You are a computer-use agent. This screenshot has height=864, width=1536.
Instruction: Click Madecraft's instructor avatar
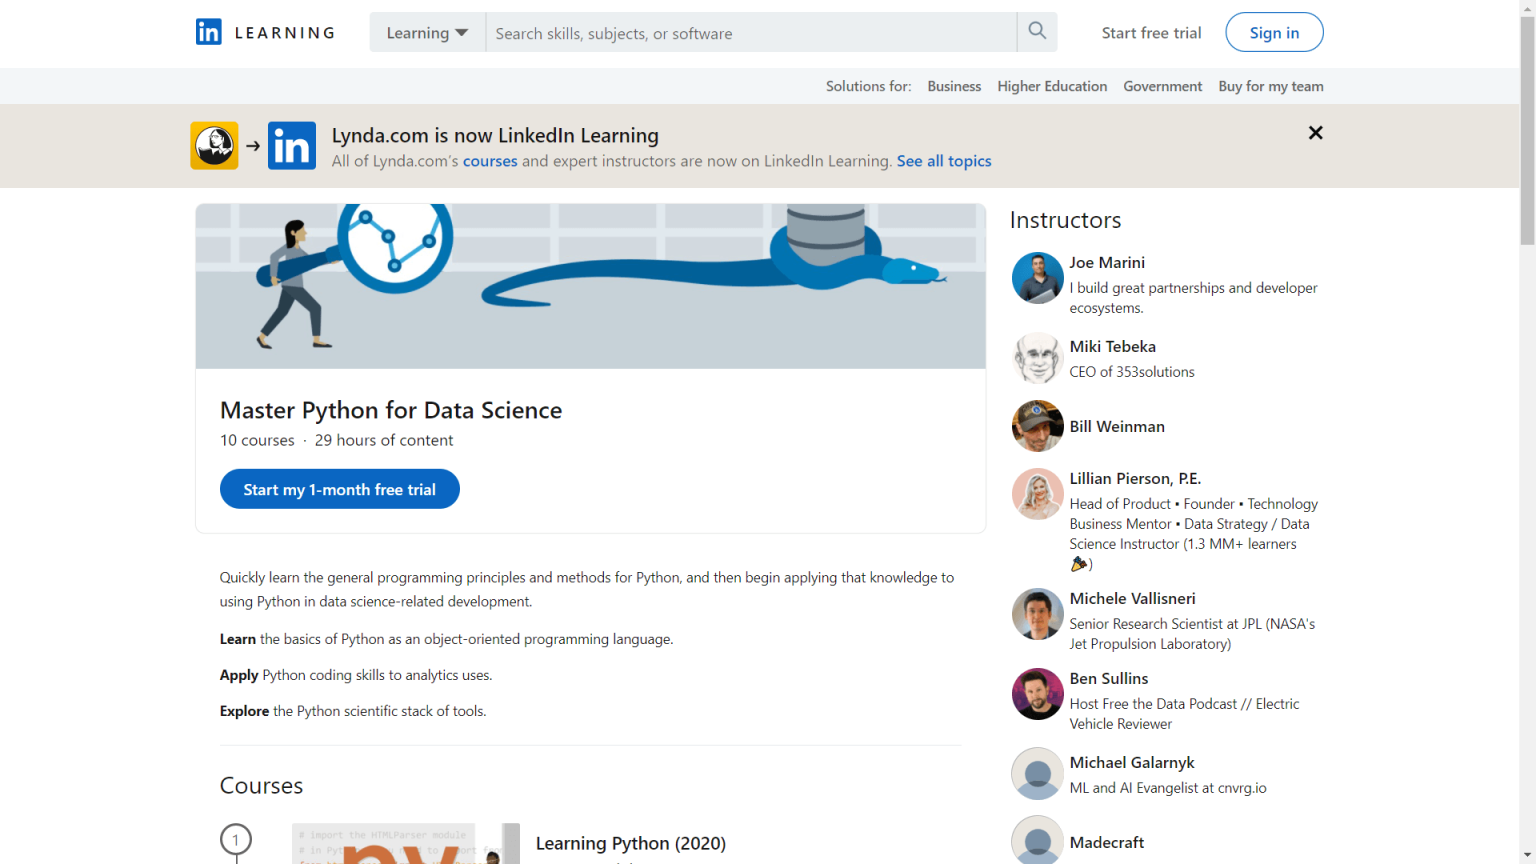1037,840
